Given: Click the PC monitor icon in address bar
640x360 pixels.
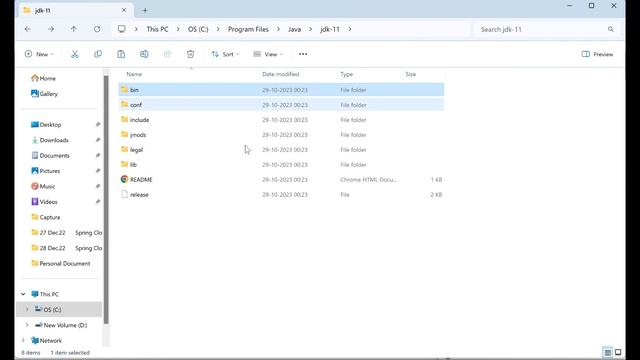Looking at the screenshot, I should [122, 29].
